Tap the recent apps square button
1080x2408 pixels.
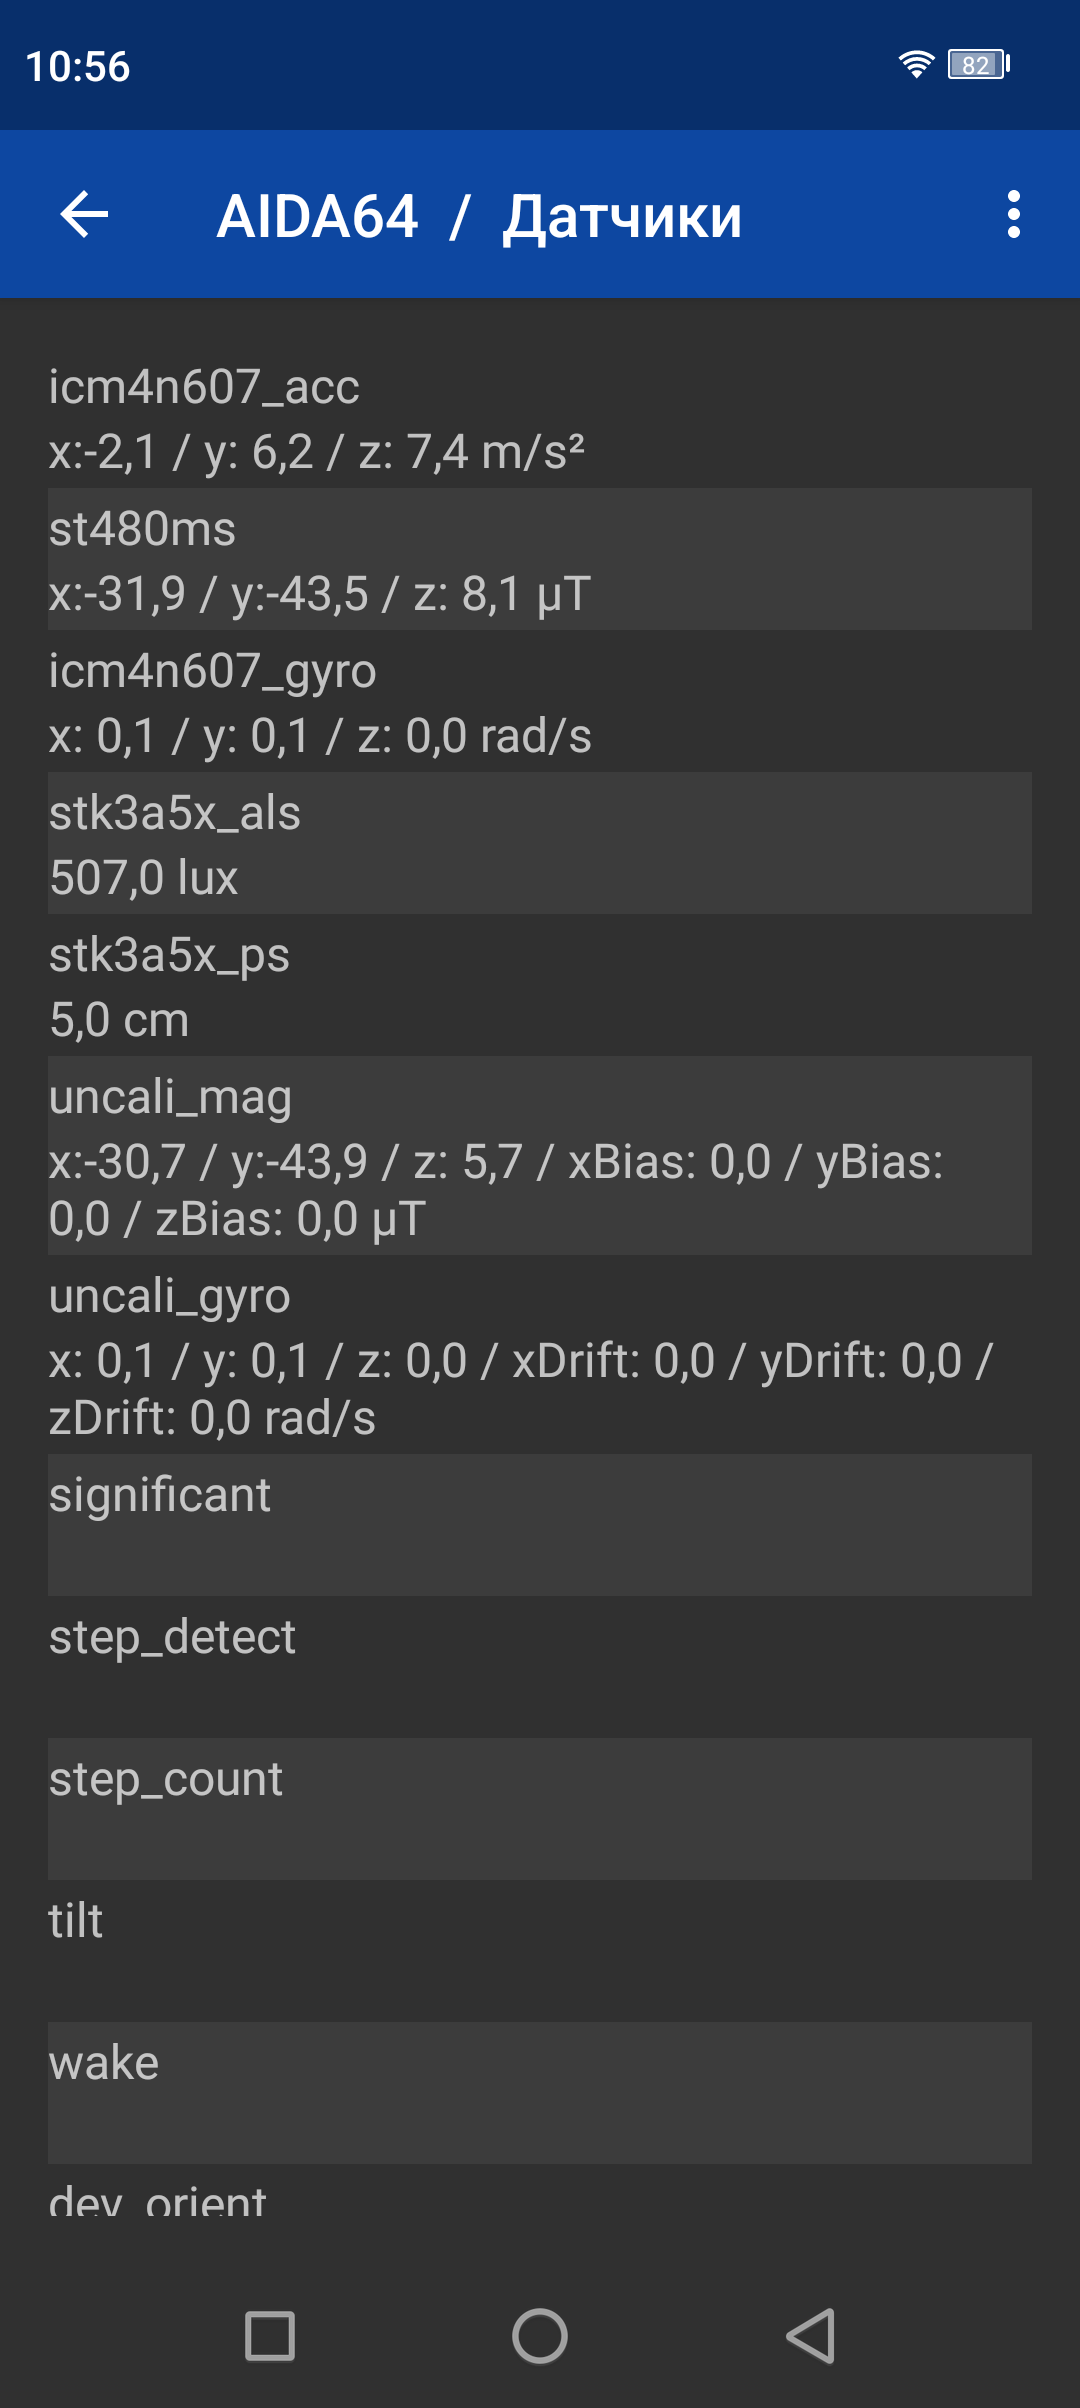click(x=270, y=2336)
